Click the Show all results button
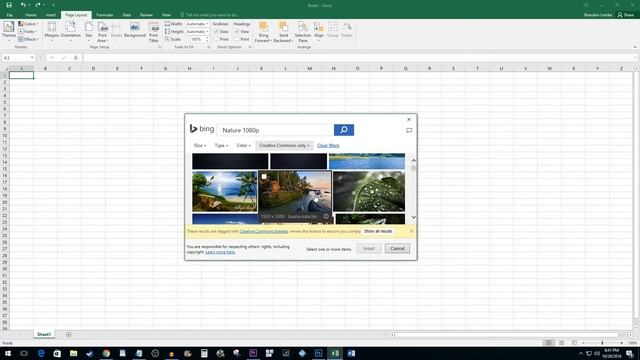This screenshot has width=640, height=360. (378, 231)
